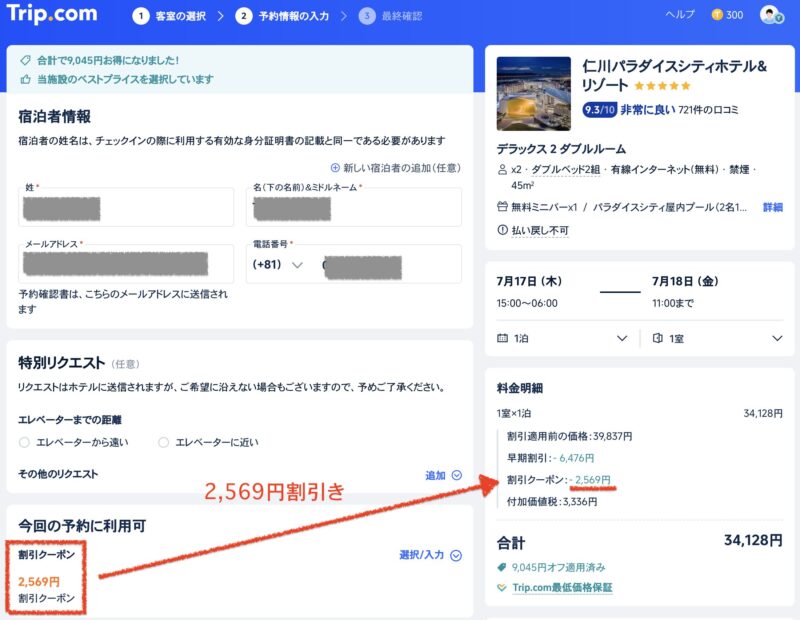Click the step 1 circle 客室の選択
Image resolution: width=800 pixels, height=620 pixels.
tap(141, 16)
